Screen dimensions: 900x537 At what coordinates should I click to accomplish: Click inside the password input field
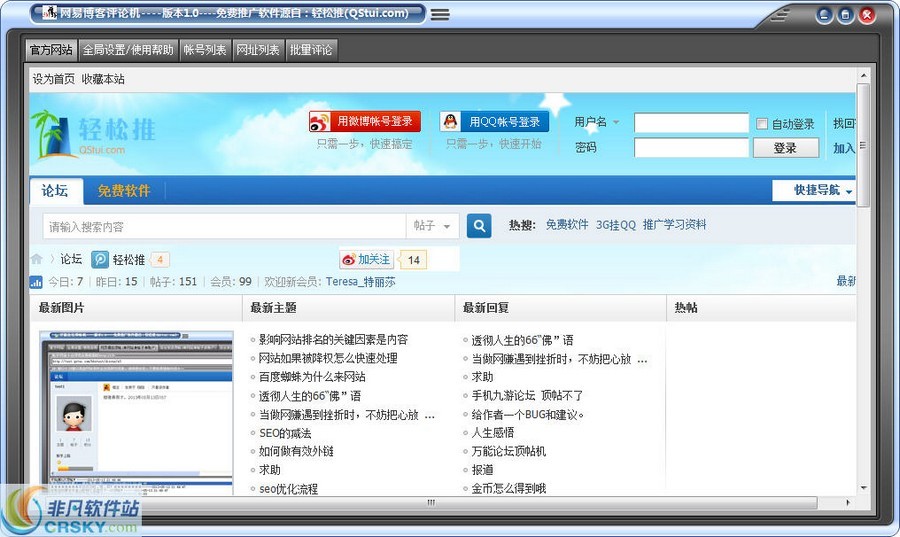[691, 148]
